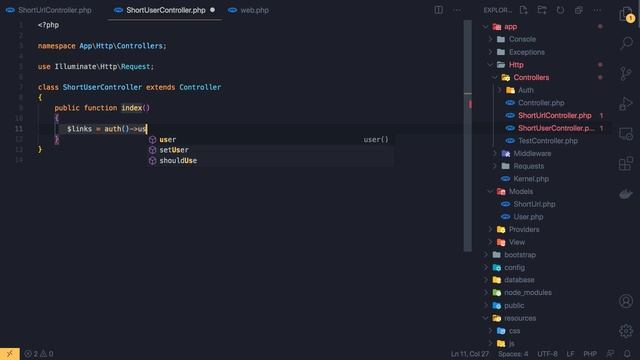Click Ln 11, Col 27 cursor position

click(x=469, y=354)
